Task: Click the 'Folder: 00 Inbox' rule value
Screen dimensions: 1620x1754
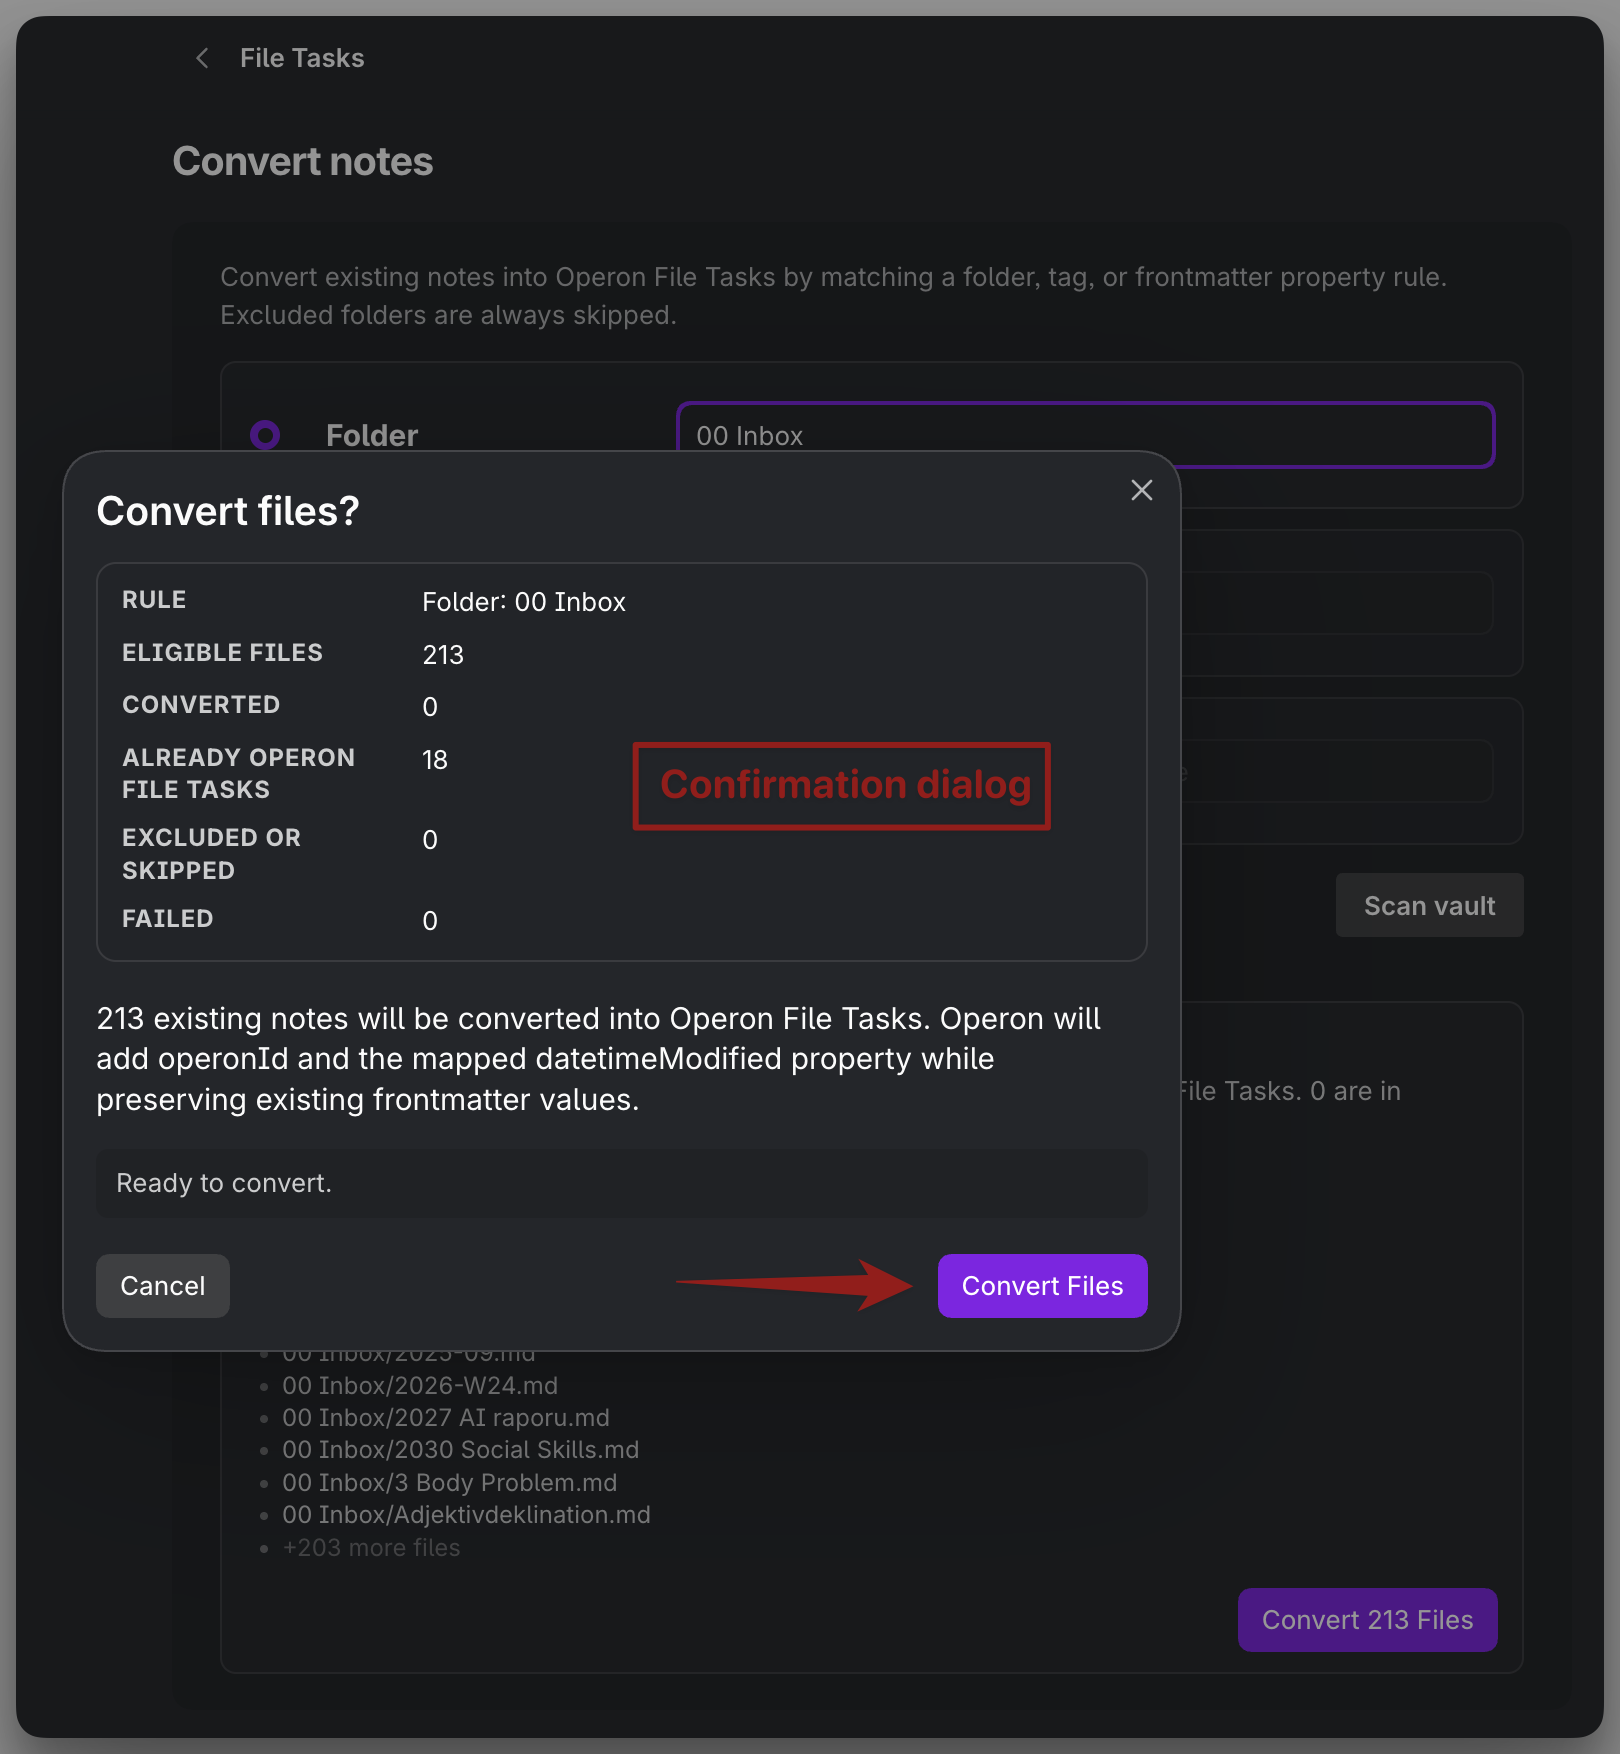Action: coord(524,602)
